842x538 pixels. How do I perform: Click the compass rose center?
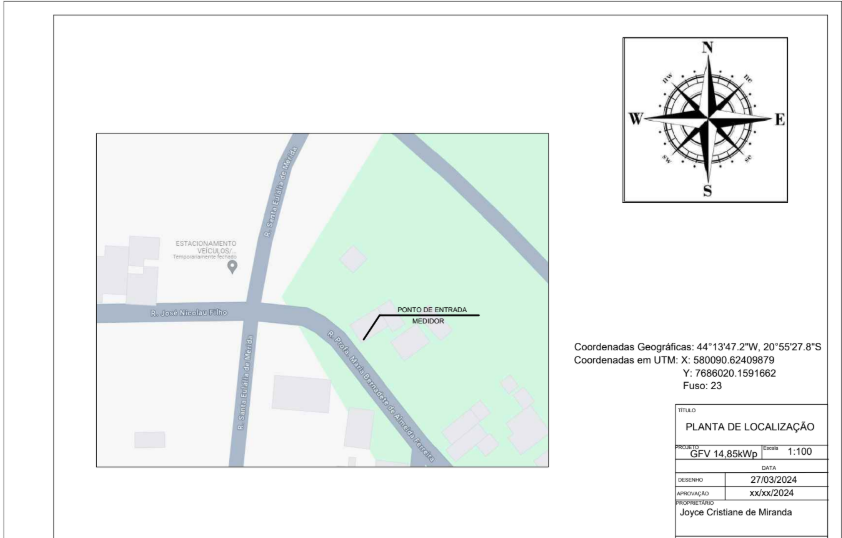[708, 119]
